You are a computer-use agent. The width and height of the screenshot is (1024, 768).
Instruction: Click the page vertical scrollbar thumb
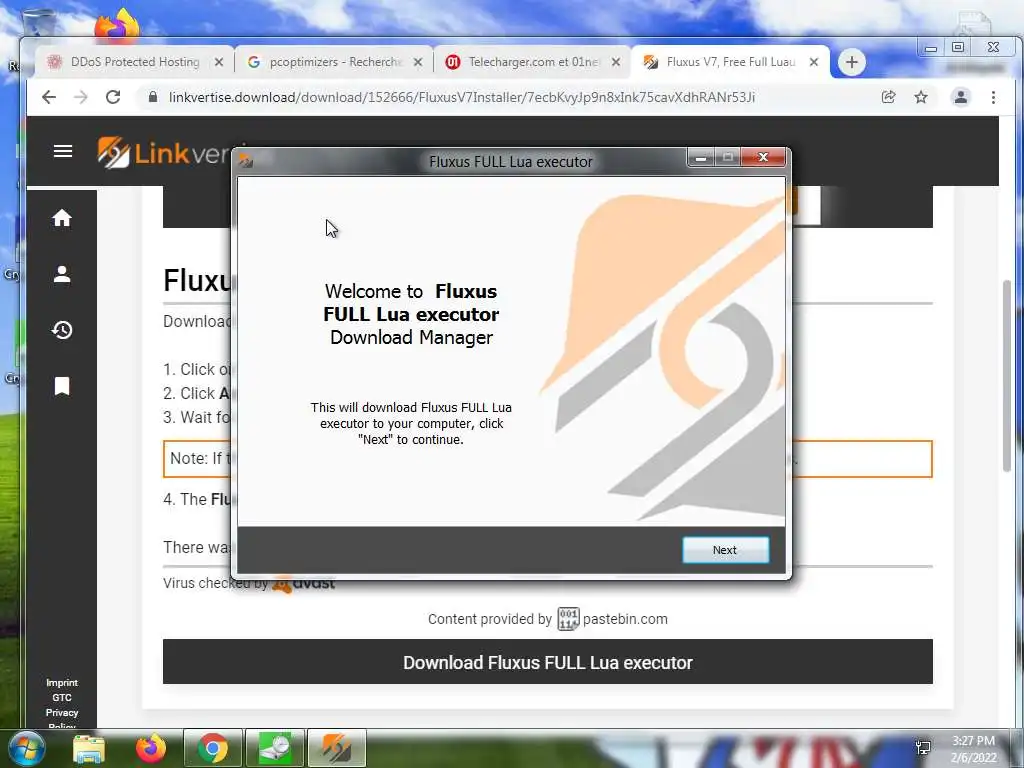pos(1006,376)
